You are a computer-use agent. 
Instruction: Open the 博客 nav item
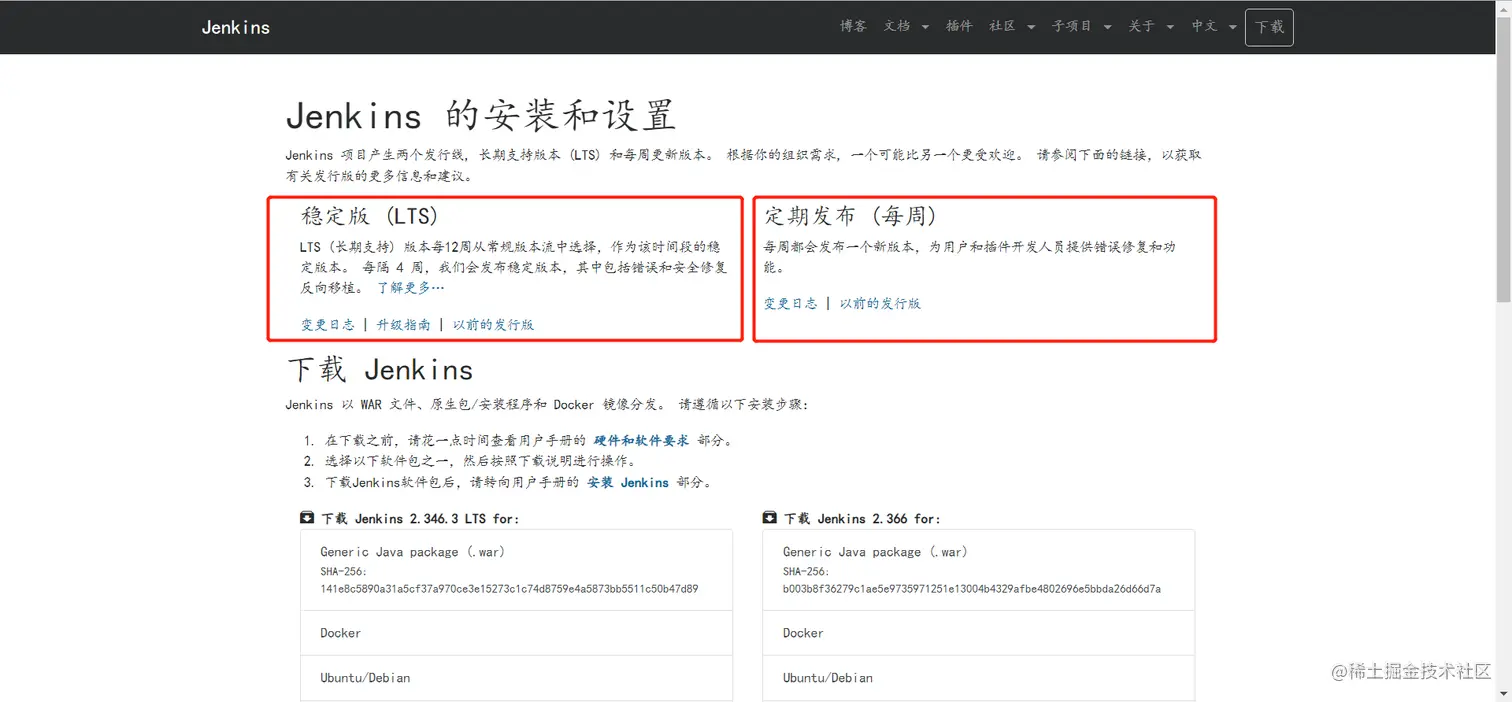click(853, 27)
